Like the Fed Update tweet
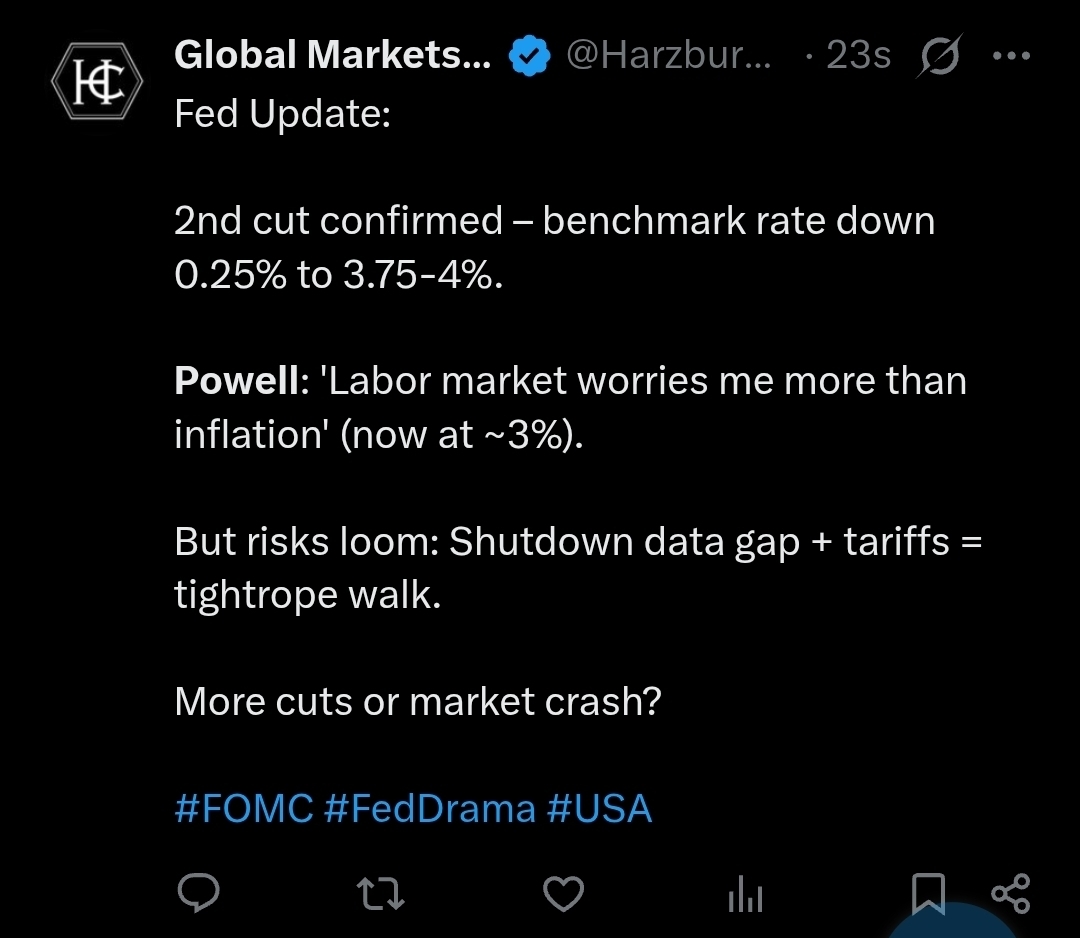This screenshot has height=938, width=1080. 563,892
